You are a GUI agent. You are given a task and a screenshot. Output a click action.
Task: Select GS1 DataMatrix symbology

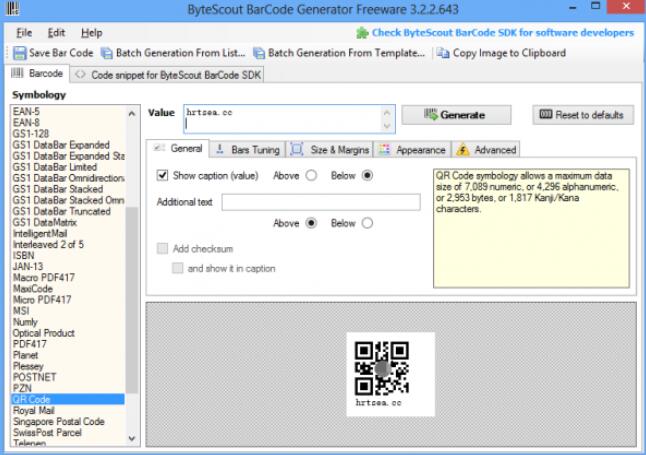[44, 223]
